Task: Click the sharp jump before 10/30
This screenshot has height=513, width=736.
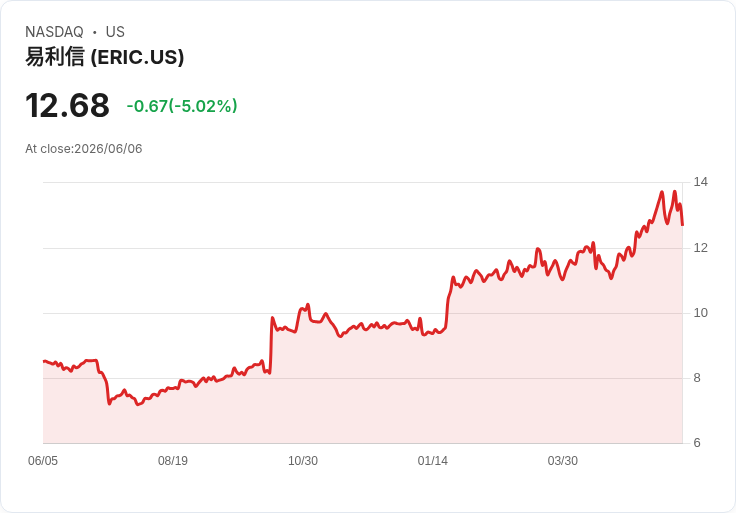Action: coord(271,345)
